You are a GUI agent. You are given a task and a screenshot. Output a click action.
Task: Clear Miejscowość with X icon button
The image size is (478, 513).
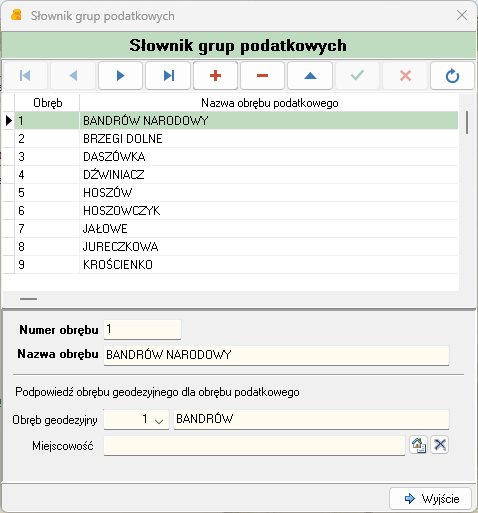click(440, 445)
